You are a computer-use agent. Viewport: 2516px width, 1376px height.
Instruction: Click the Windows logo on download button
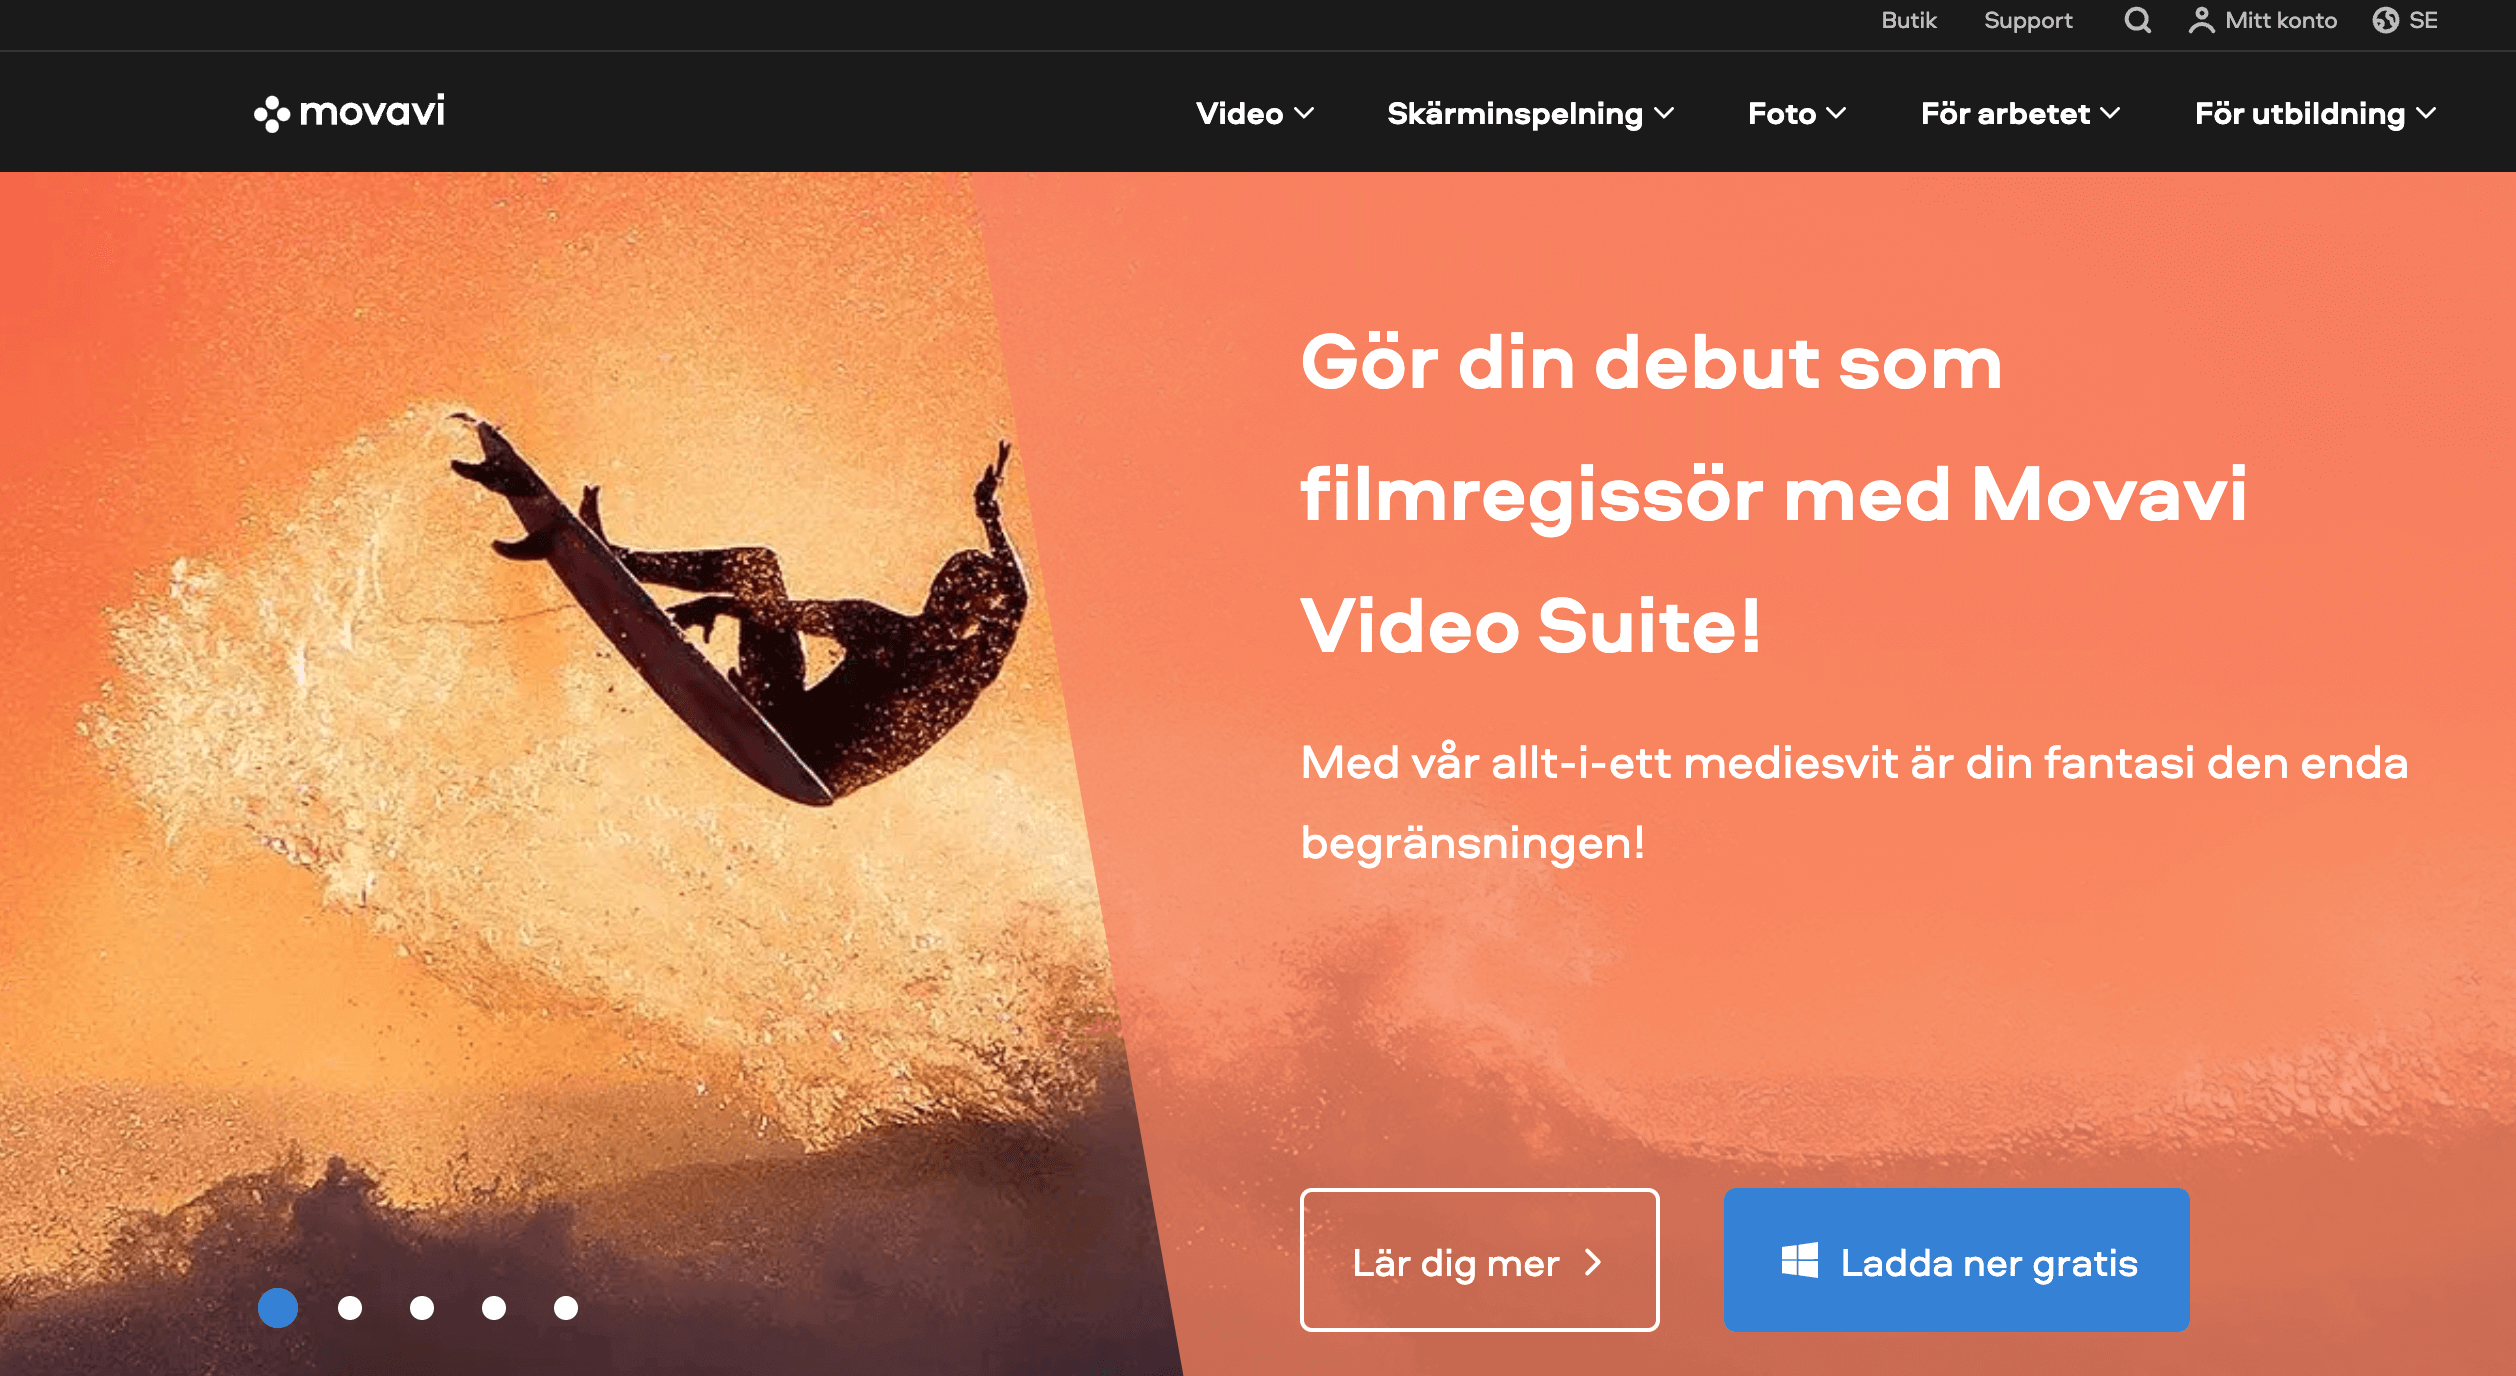pos(1799,1261)
